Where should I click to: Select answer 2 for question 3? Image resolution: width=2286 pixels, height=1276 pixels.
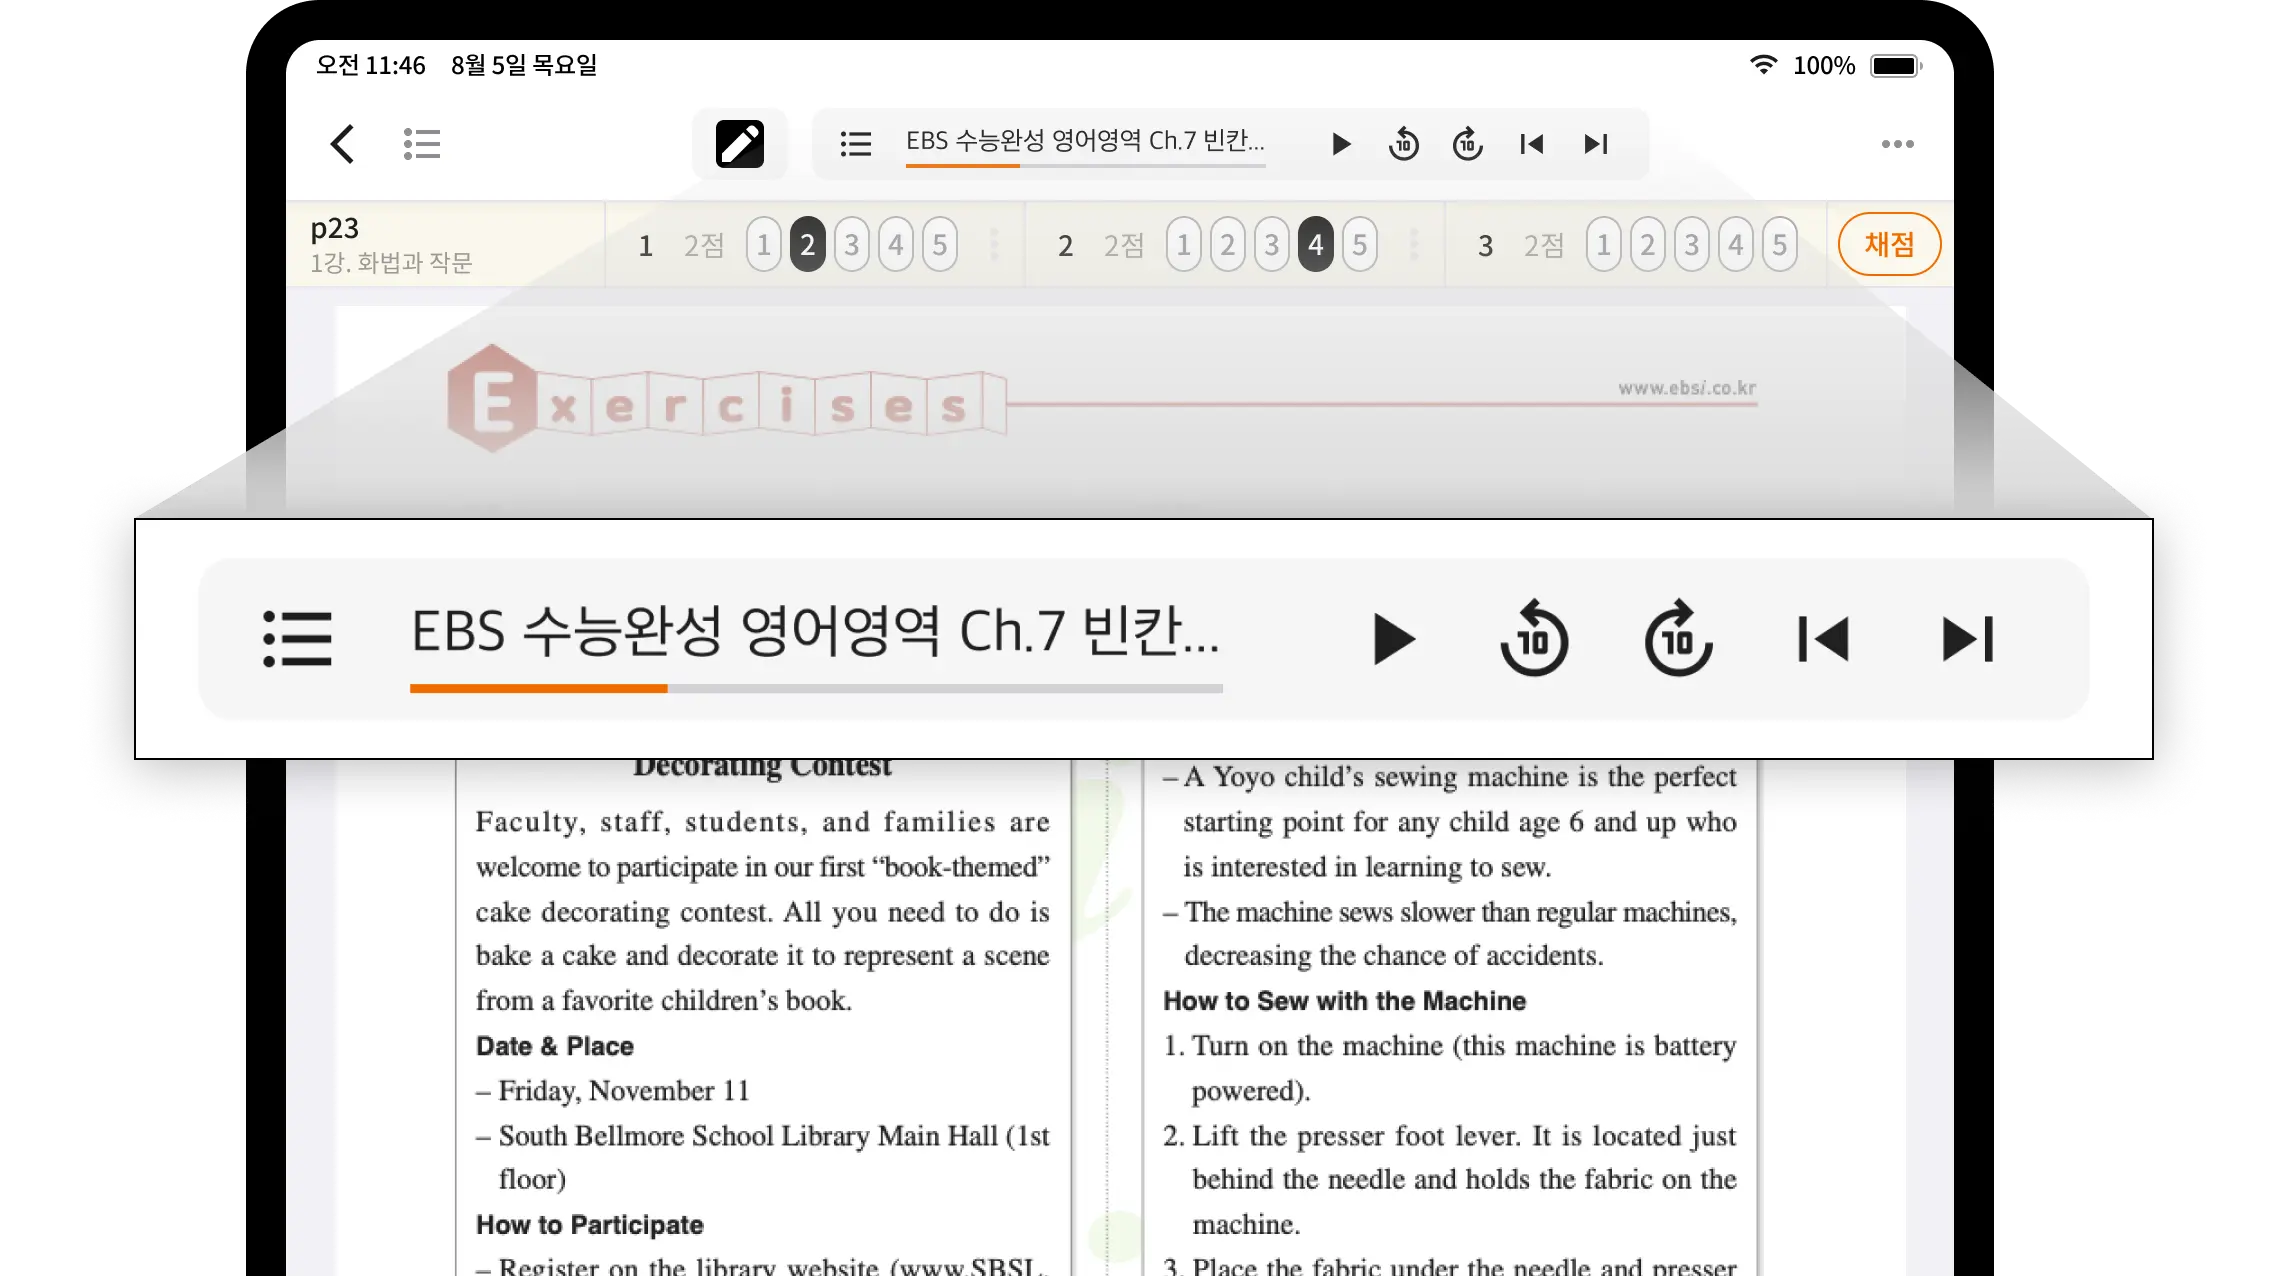tap(1647, 245)
